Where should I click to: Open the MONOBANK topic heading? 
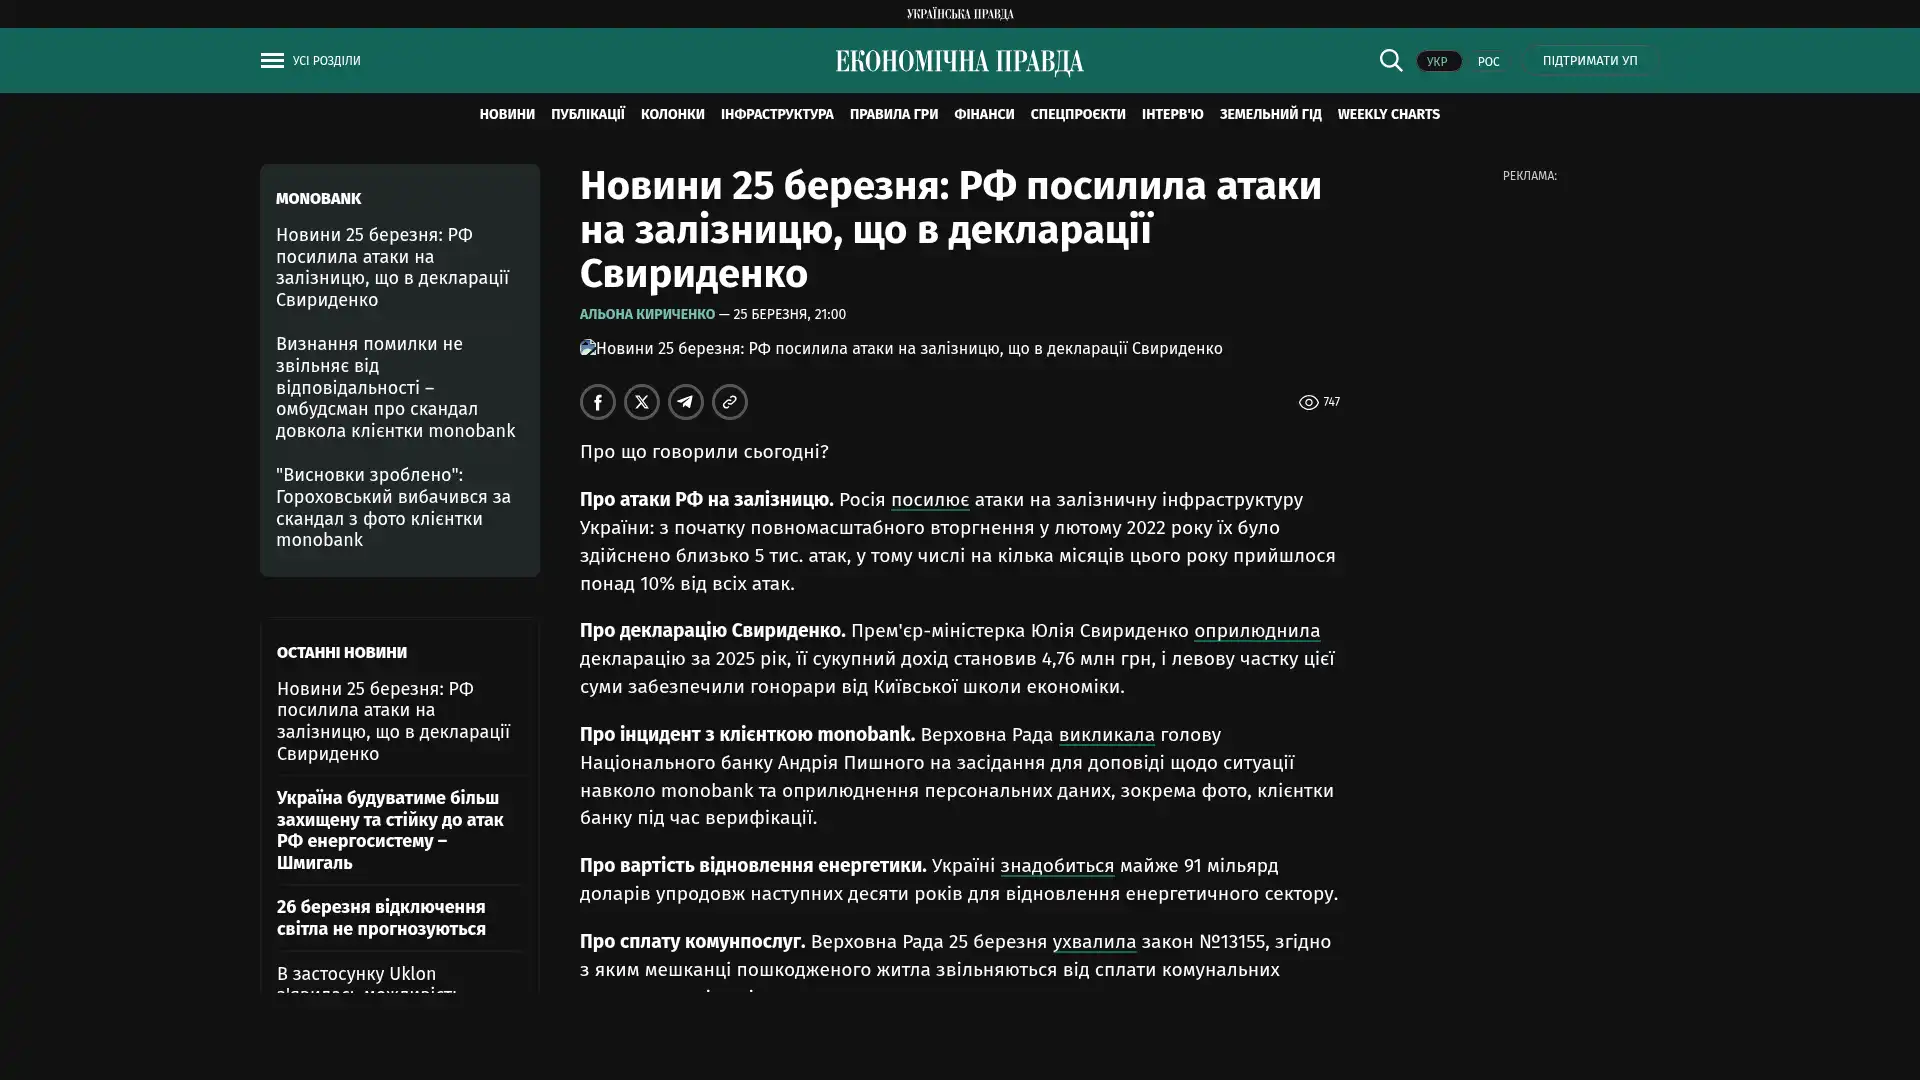click(318, 199)
